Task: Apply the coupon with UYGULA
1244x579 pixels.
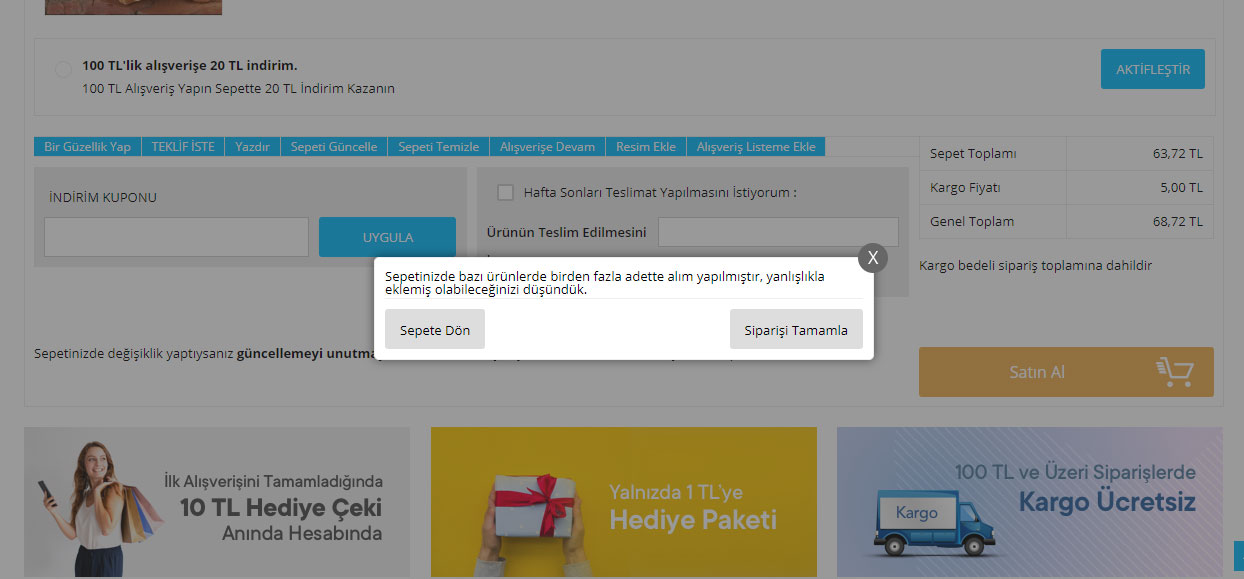Action: click(x=387, y=237)
